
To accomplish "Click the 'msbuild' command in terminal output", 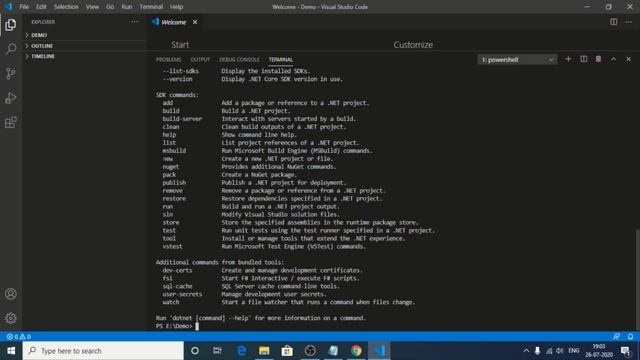I will tap(174, 151).
